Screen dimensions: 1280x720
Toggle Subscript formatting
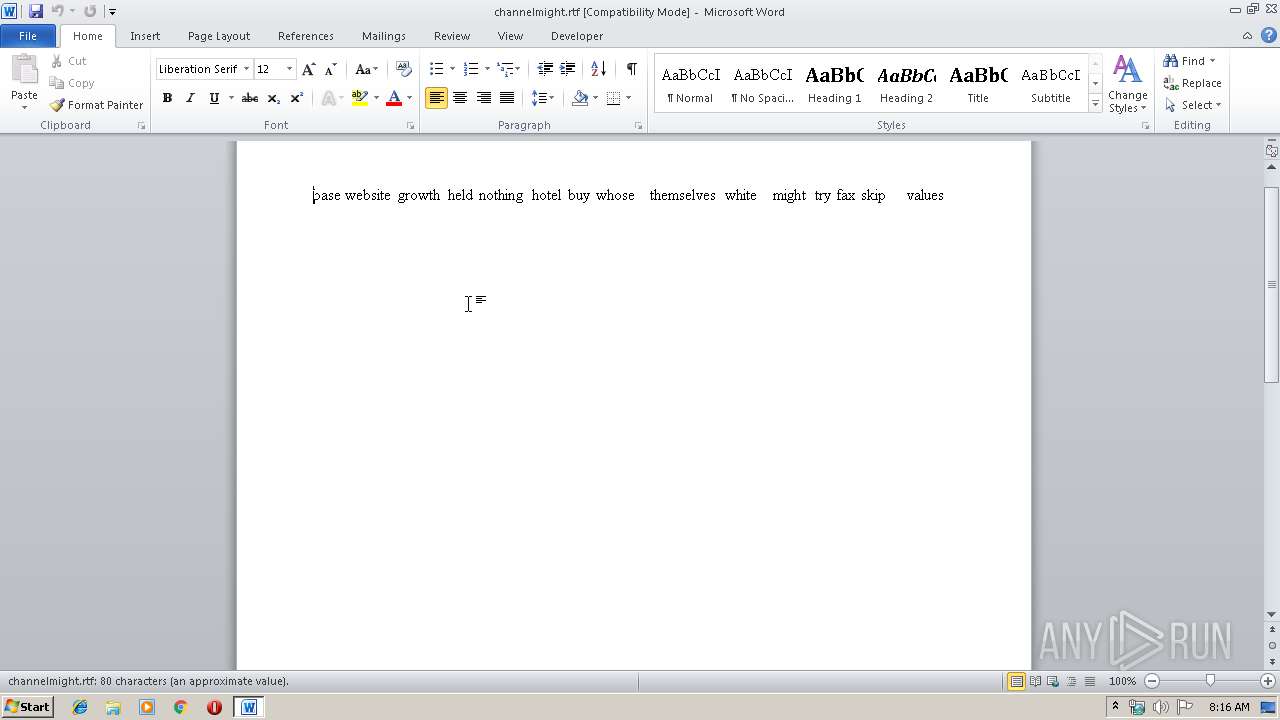[273, 98]
